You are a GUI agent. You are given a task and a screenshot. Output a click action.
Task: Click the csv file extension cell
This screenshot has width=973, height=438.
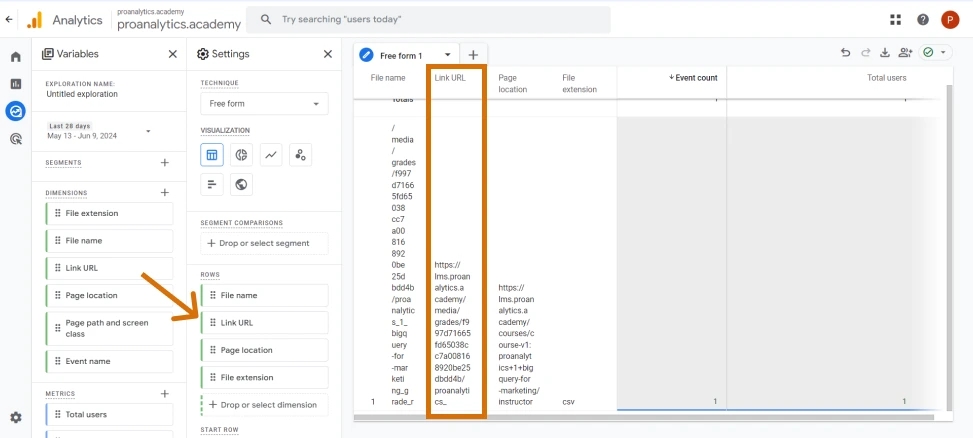pos(568,401)
